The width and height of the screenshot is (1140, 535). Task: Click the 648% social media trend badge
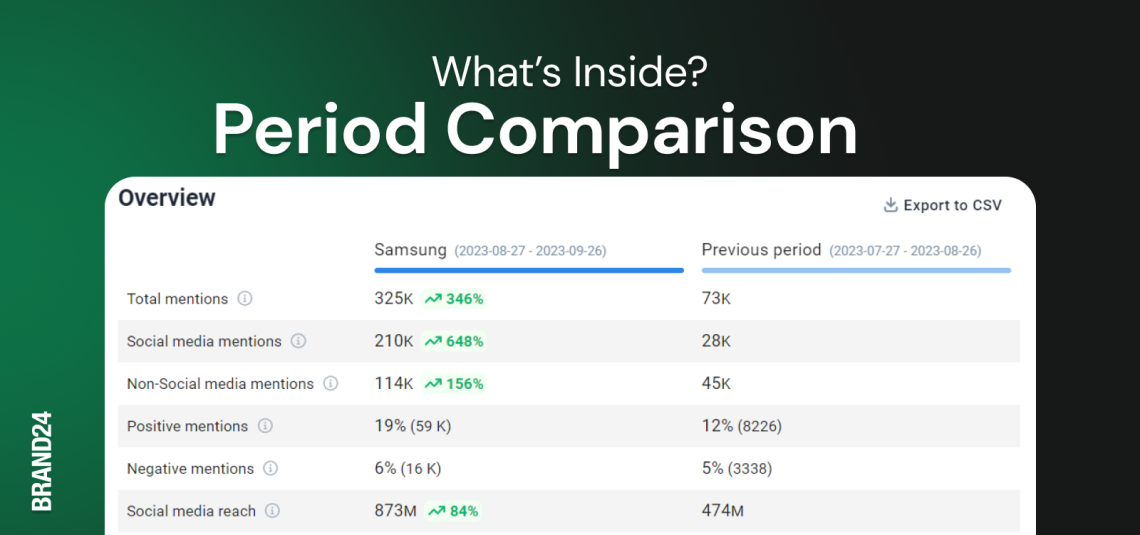[454, 341]
